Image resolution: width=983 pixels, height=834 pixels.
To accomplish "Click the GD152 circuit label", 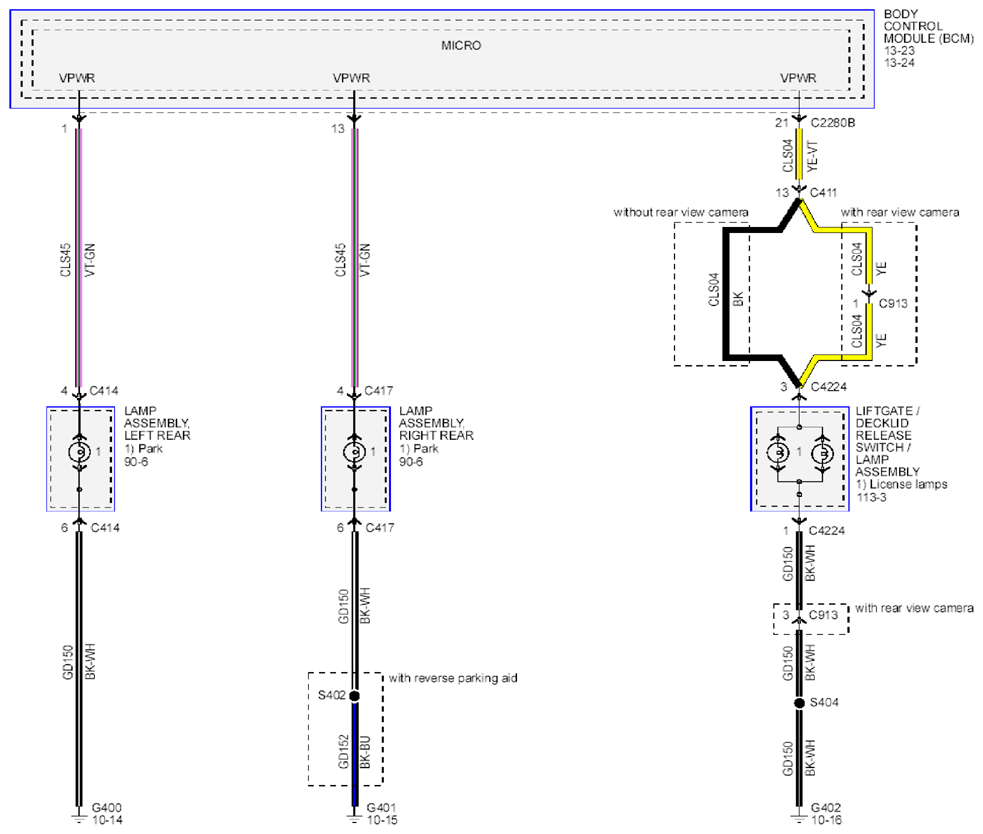I will [343, 752].
